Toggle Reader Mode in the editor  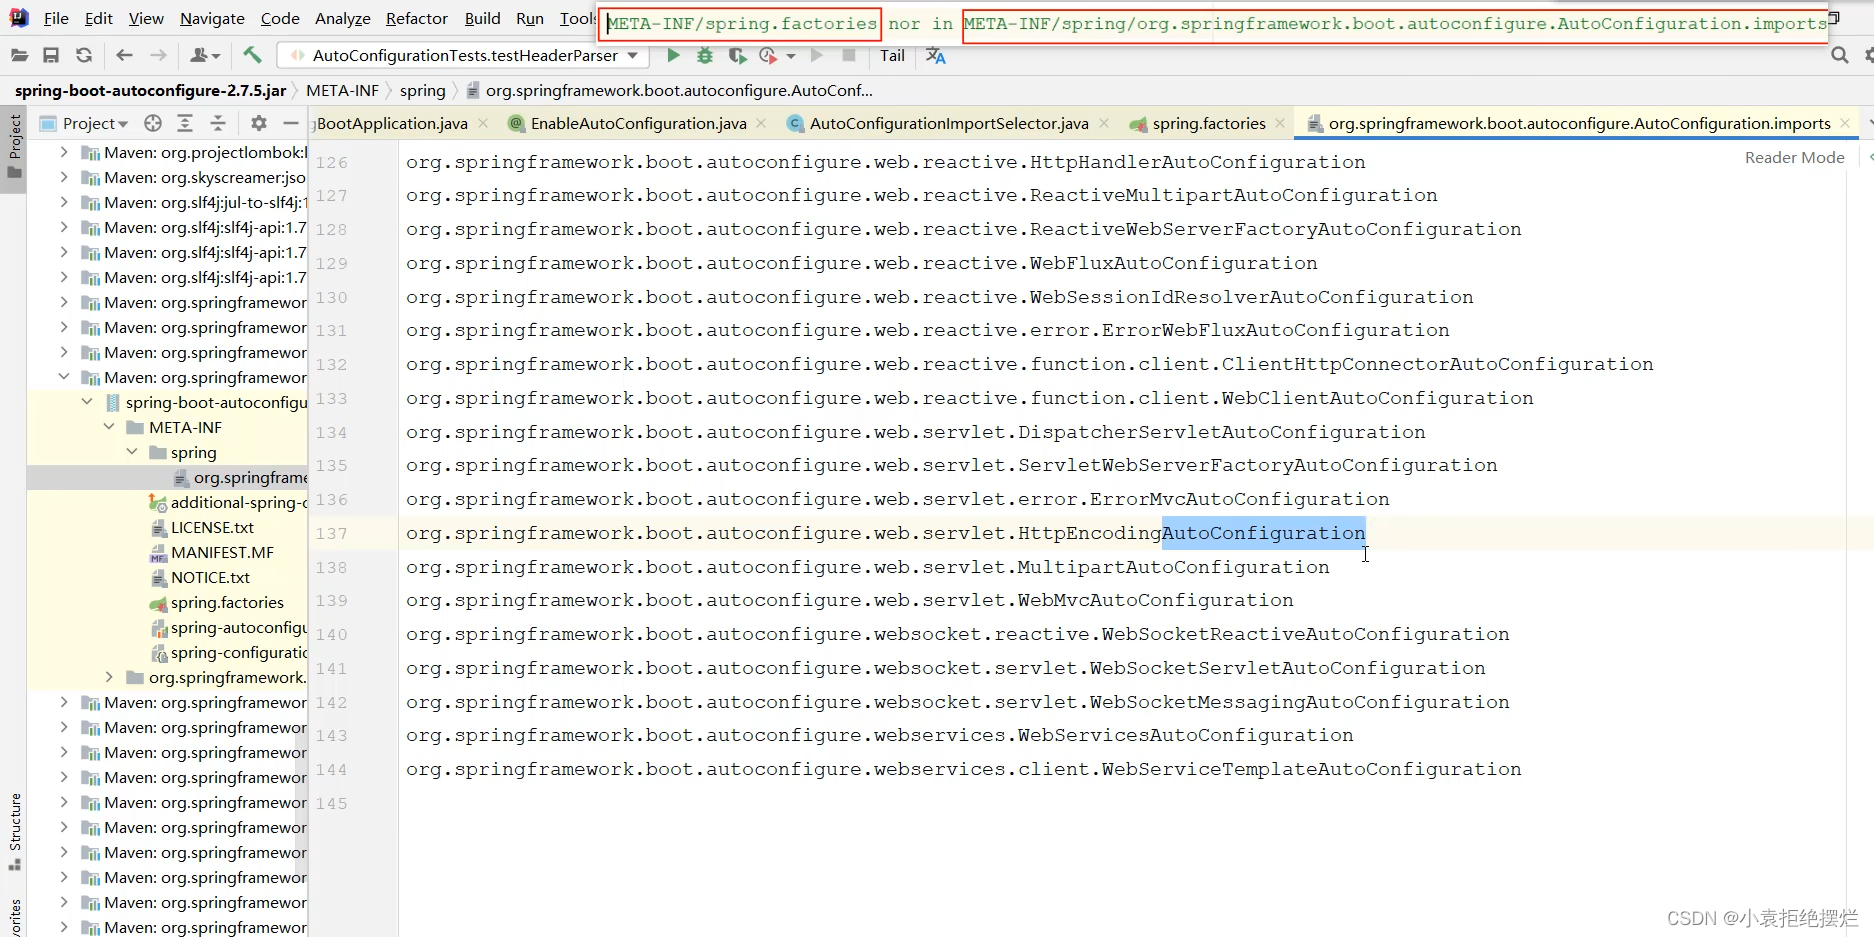[x=1795, y=157]
